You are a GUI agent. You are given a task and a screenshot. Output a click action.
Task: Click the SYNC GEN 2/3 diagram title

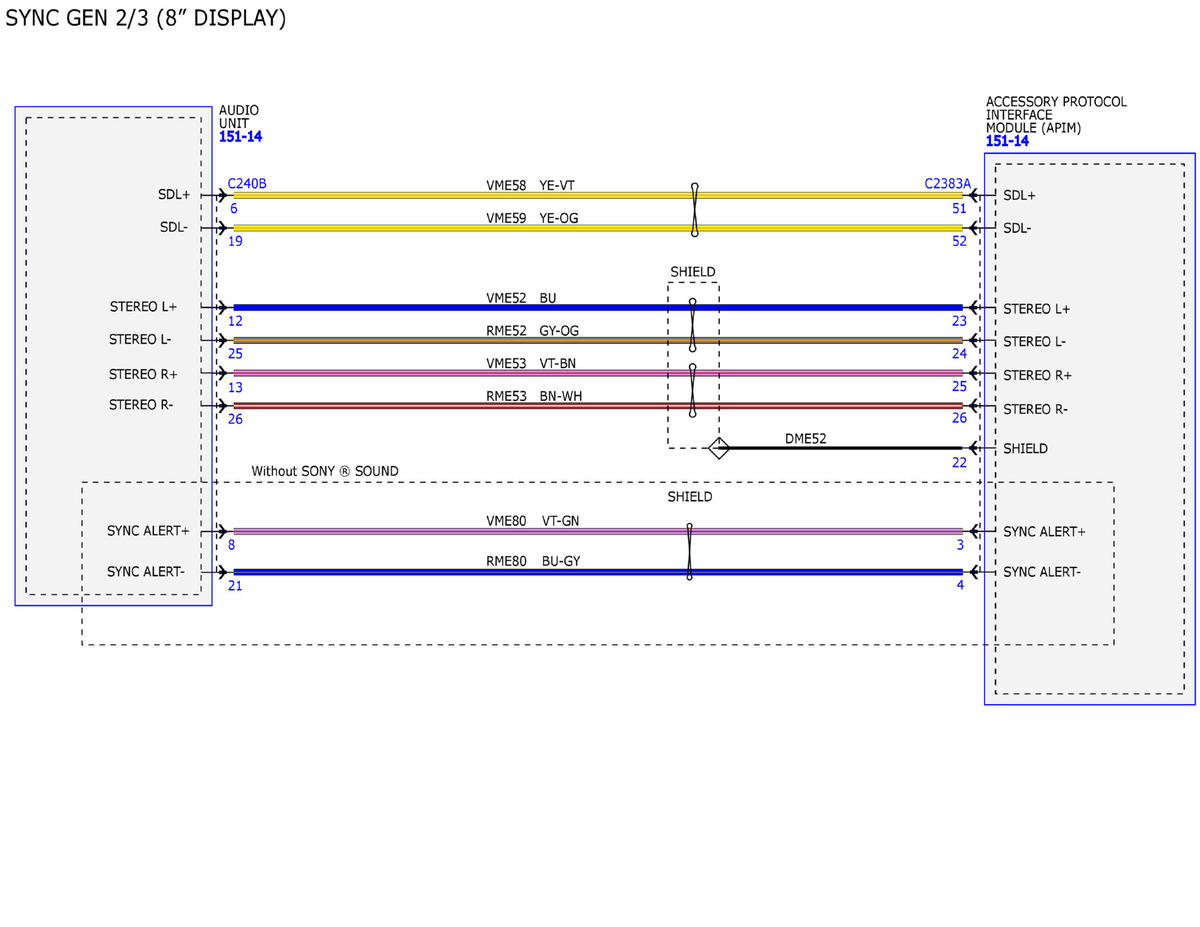click(x=146, y=18)
